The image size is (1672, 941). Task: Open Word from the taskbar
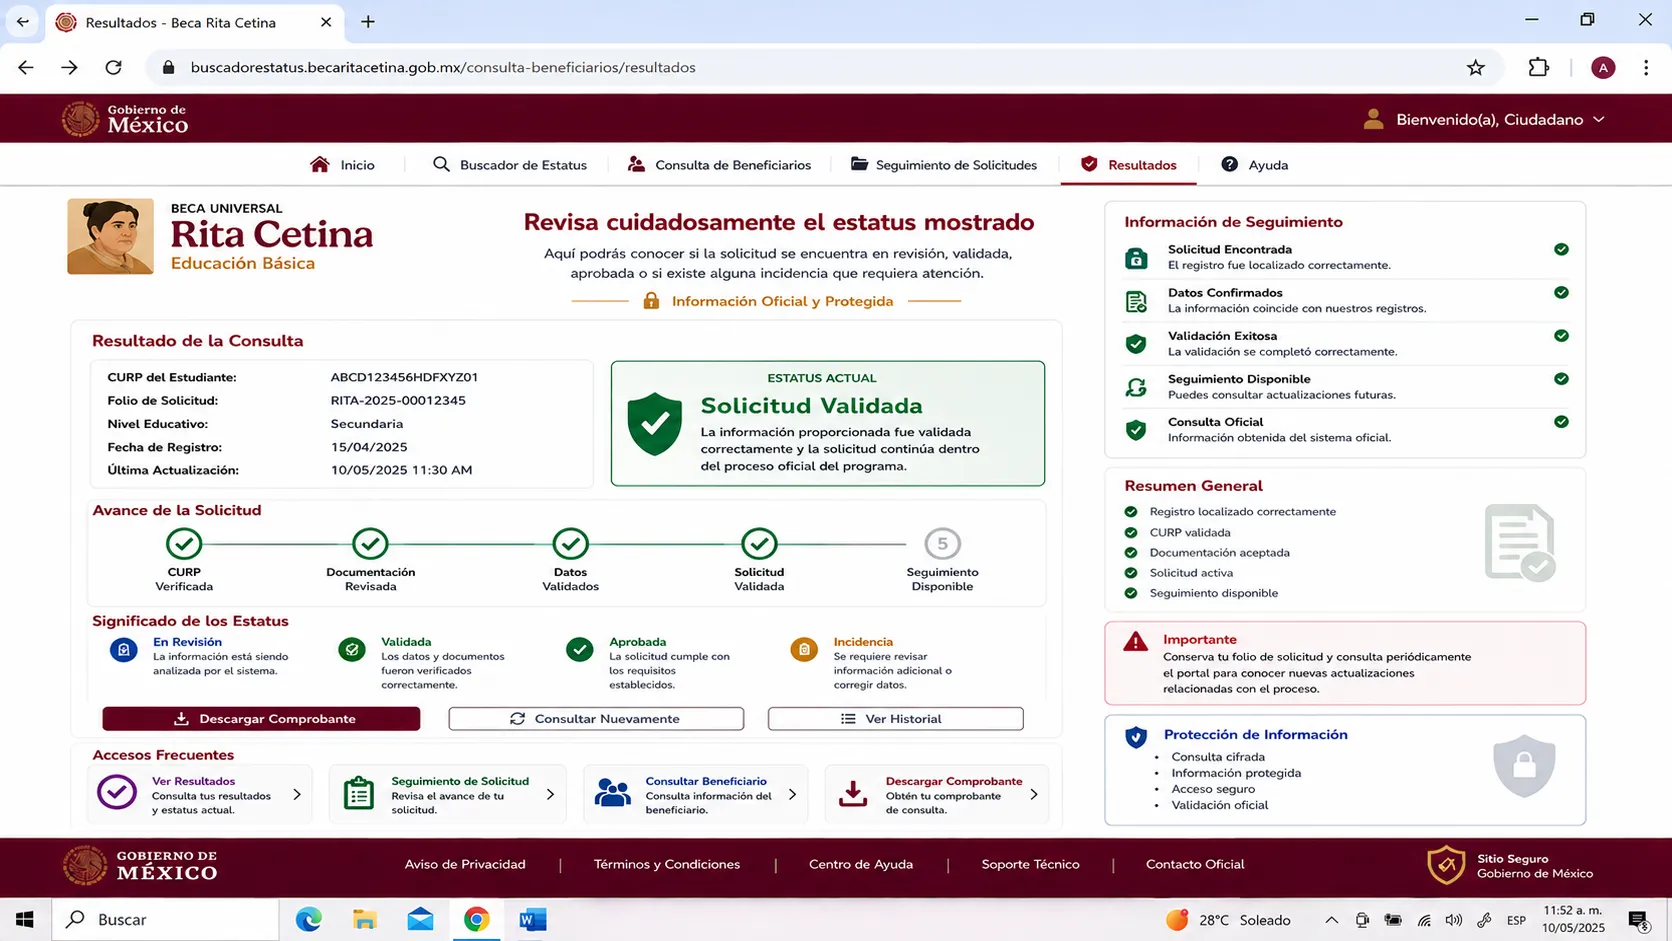pos(533,919)
